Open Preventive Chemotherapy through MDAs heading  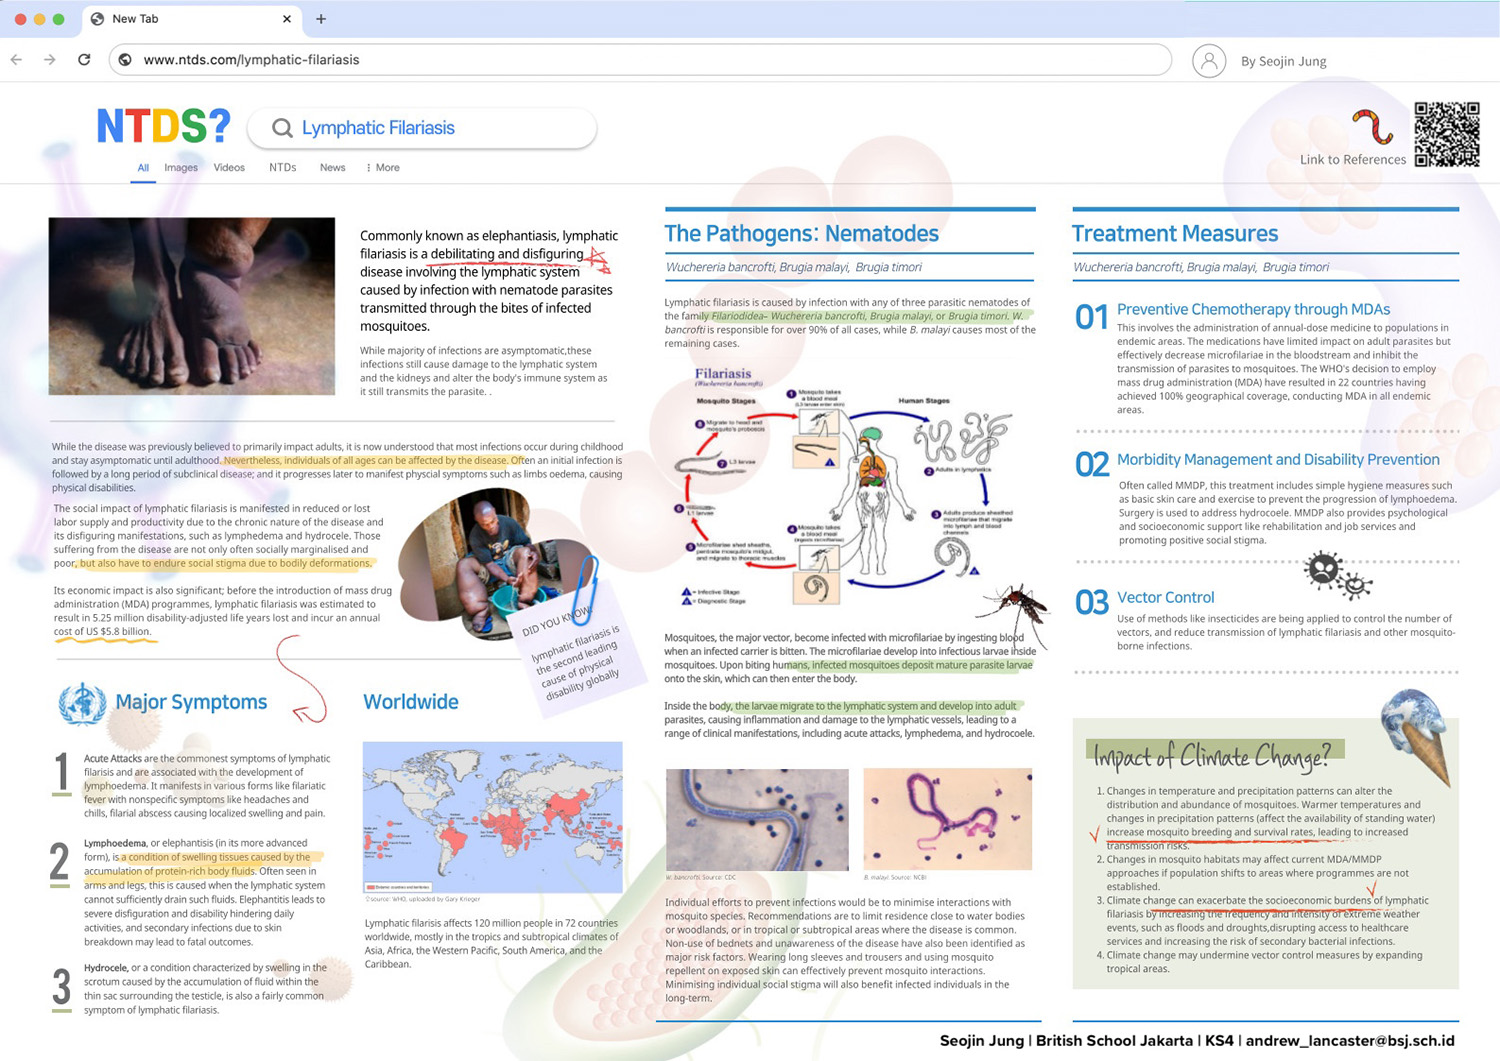coord(1253,310)
